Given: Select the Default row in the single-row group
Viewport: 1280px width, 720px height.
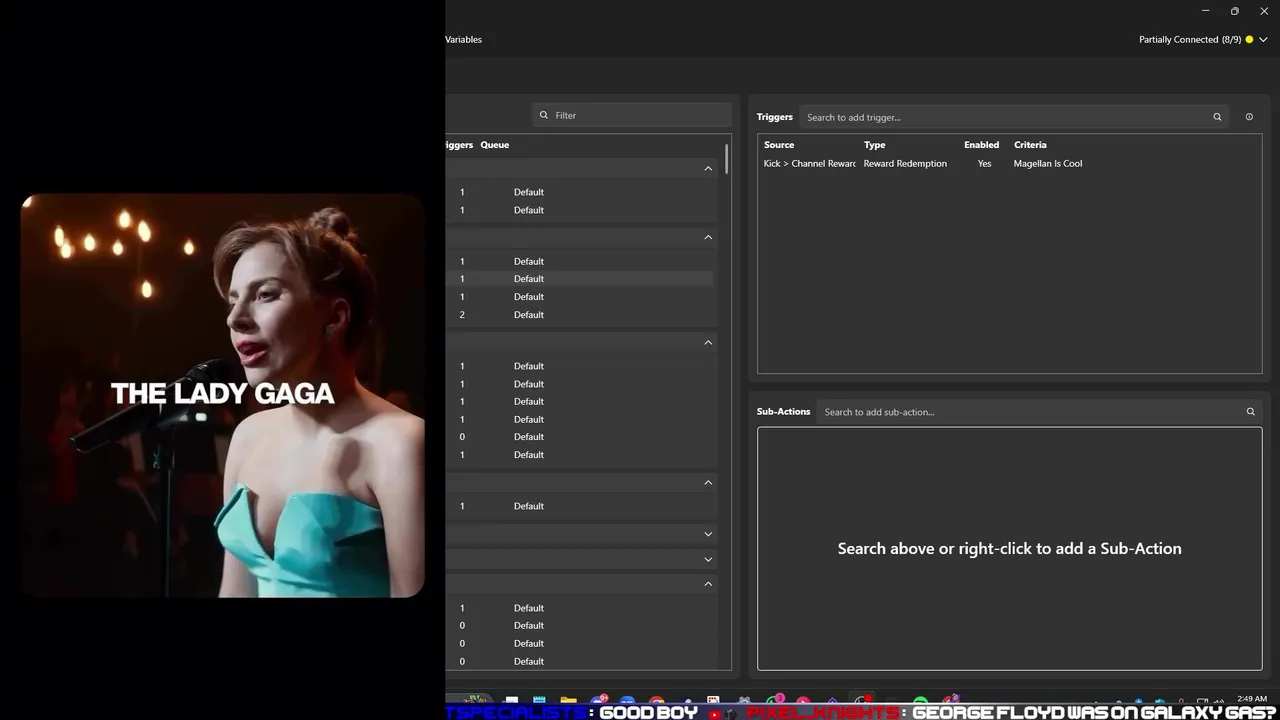Looking at the screenshot, I should tap(580, 506).
